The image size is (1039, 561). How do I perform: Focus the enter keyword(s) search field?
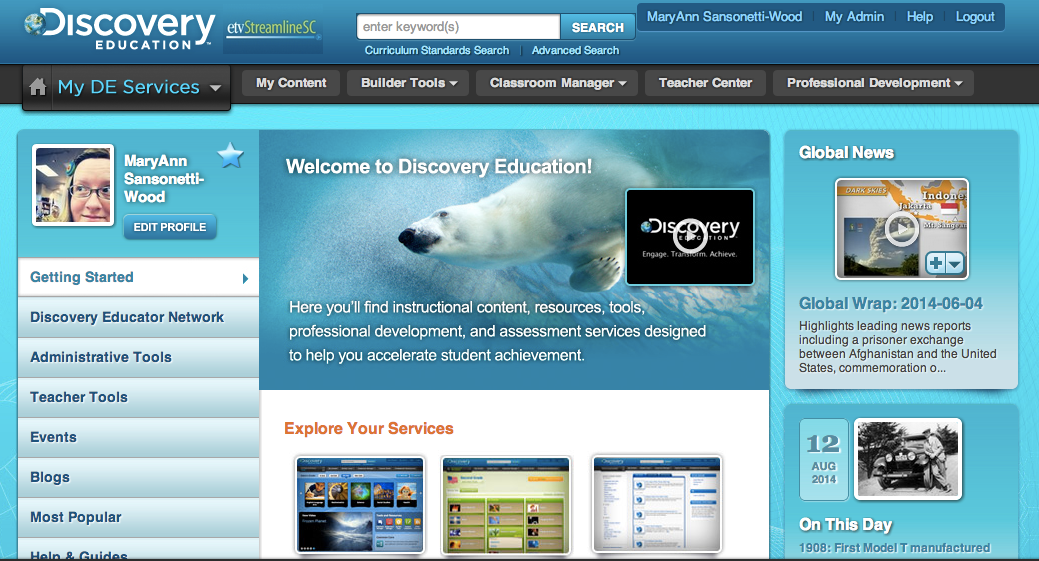[459, 27]
